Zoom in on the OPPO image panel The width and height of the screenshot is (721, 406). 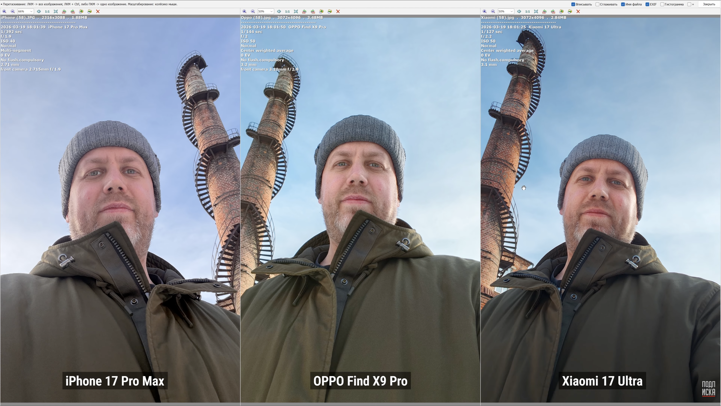pos(244,11)
